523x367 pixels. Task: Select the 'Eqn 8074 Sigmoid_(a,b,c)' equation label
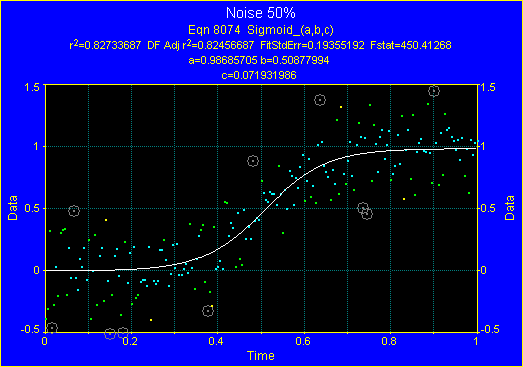tap(260, 30)
